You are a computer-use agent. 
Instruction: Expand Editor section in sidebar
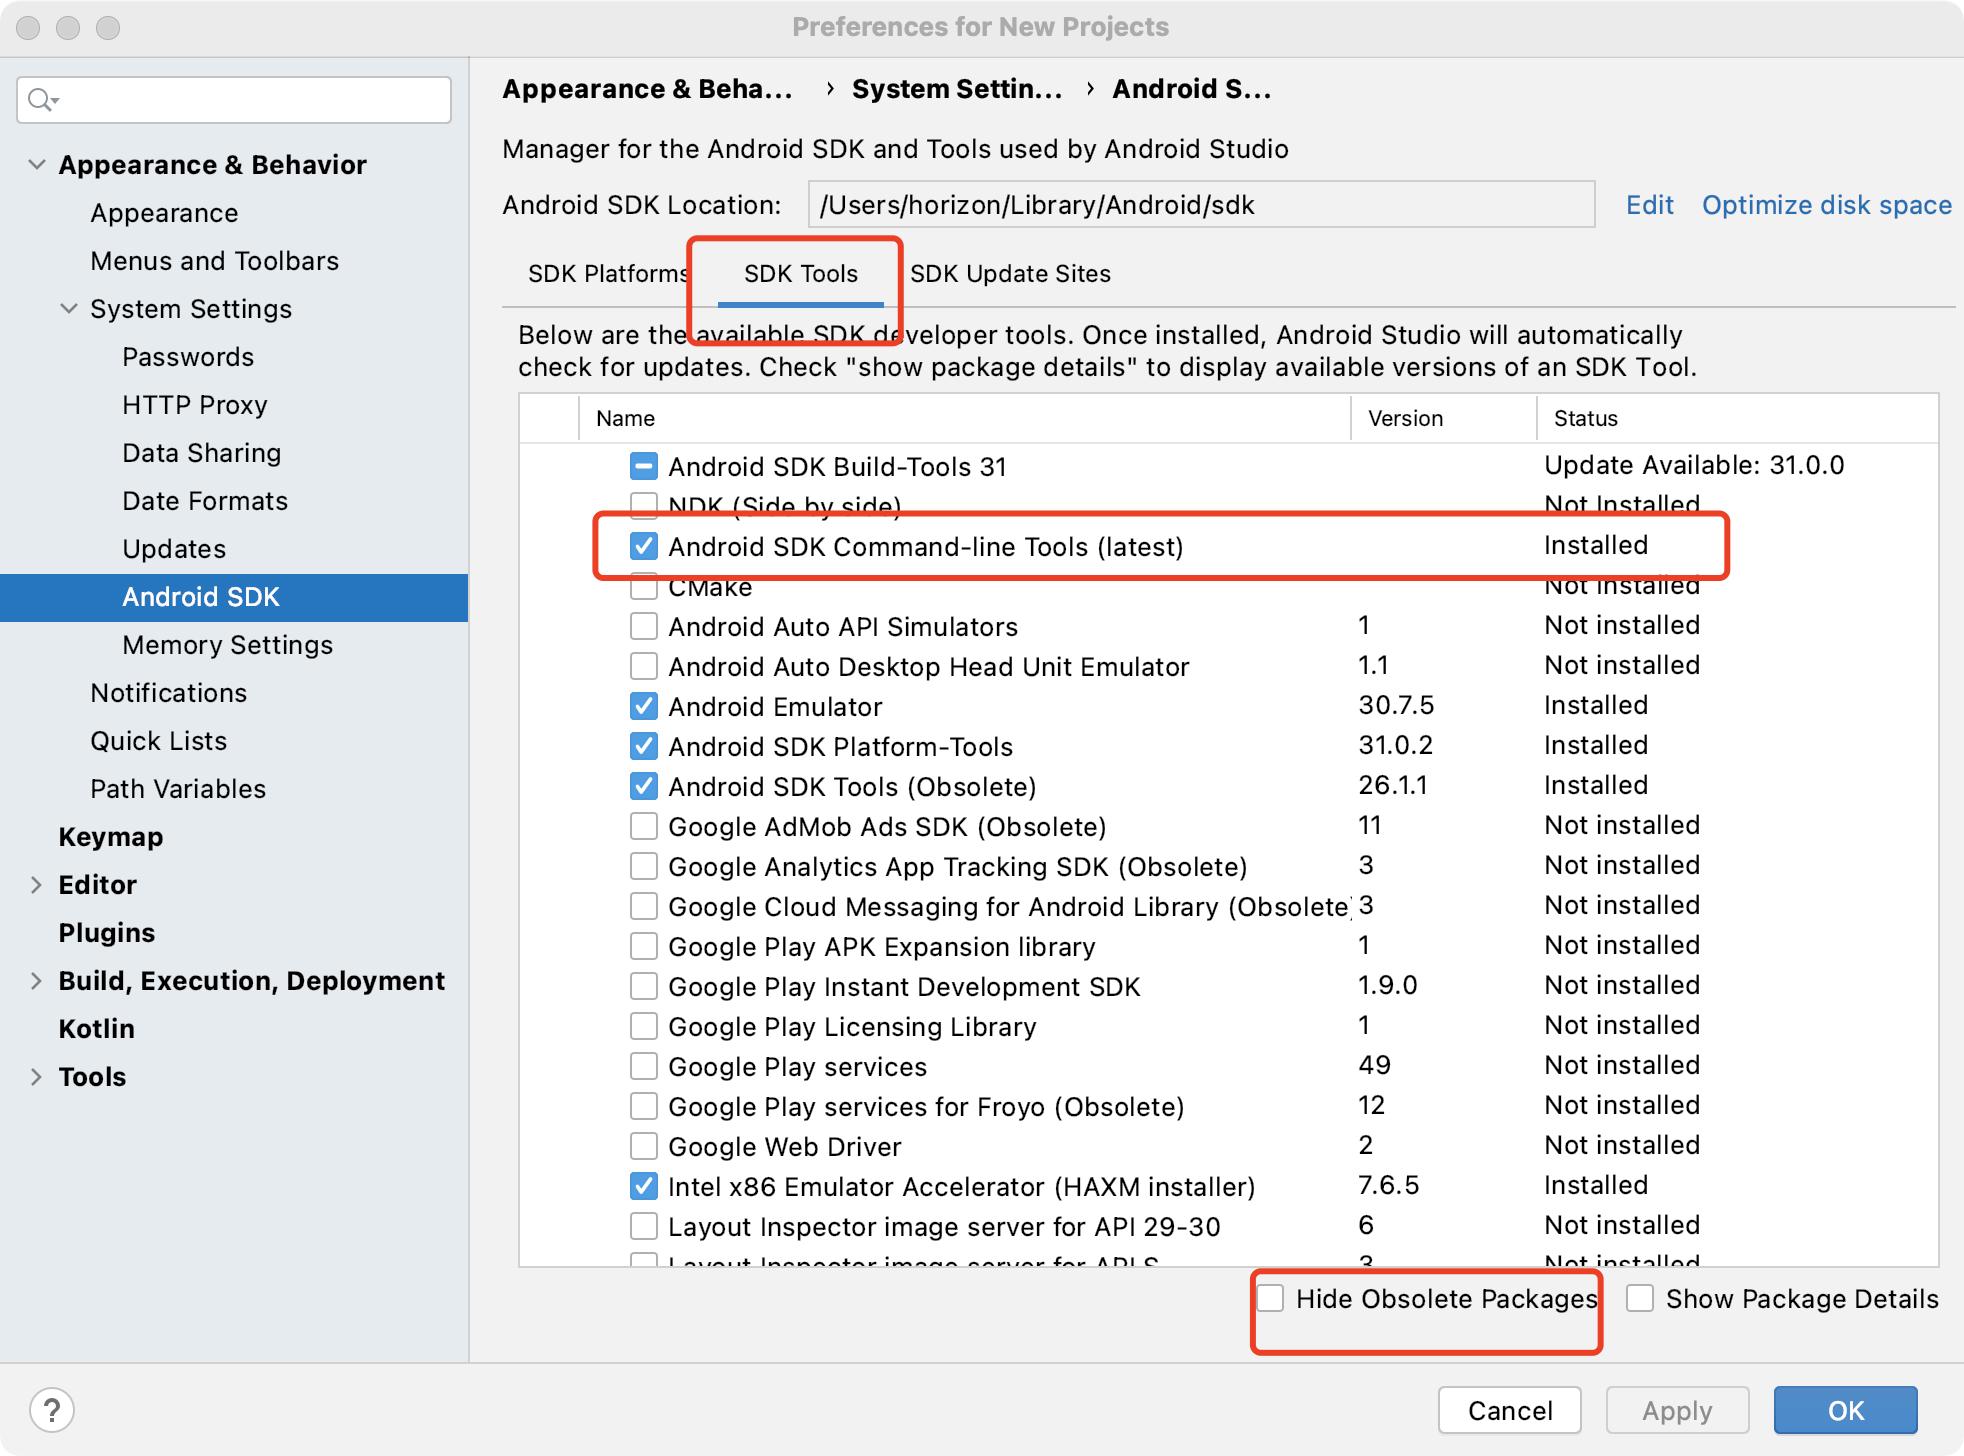coord(34,882)
